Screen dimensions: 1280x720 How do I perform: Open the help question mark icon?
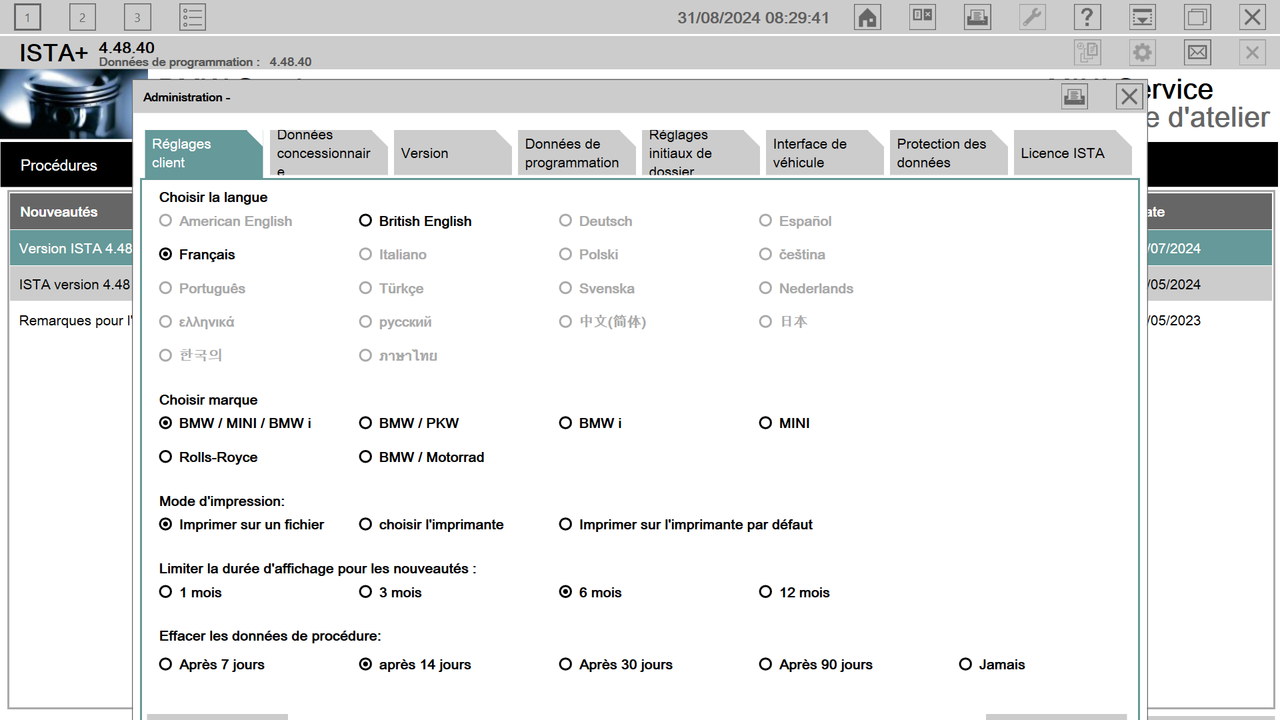pos(1087,17)
